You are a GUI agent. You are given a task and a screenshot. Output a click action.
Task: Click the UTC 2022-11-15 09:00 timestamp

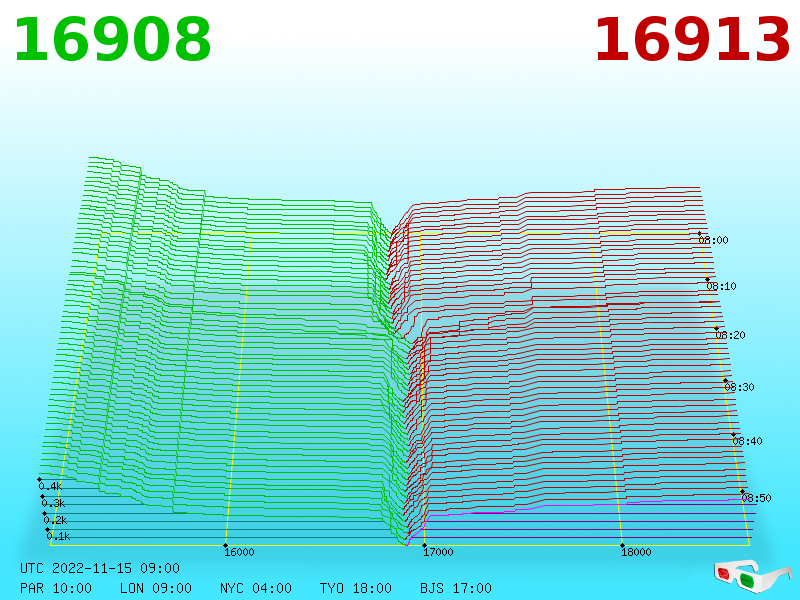(x=100, y=568)
